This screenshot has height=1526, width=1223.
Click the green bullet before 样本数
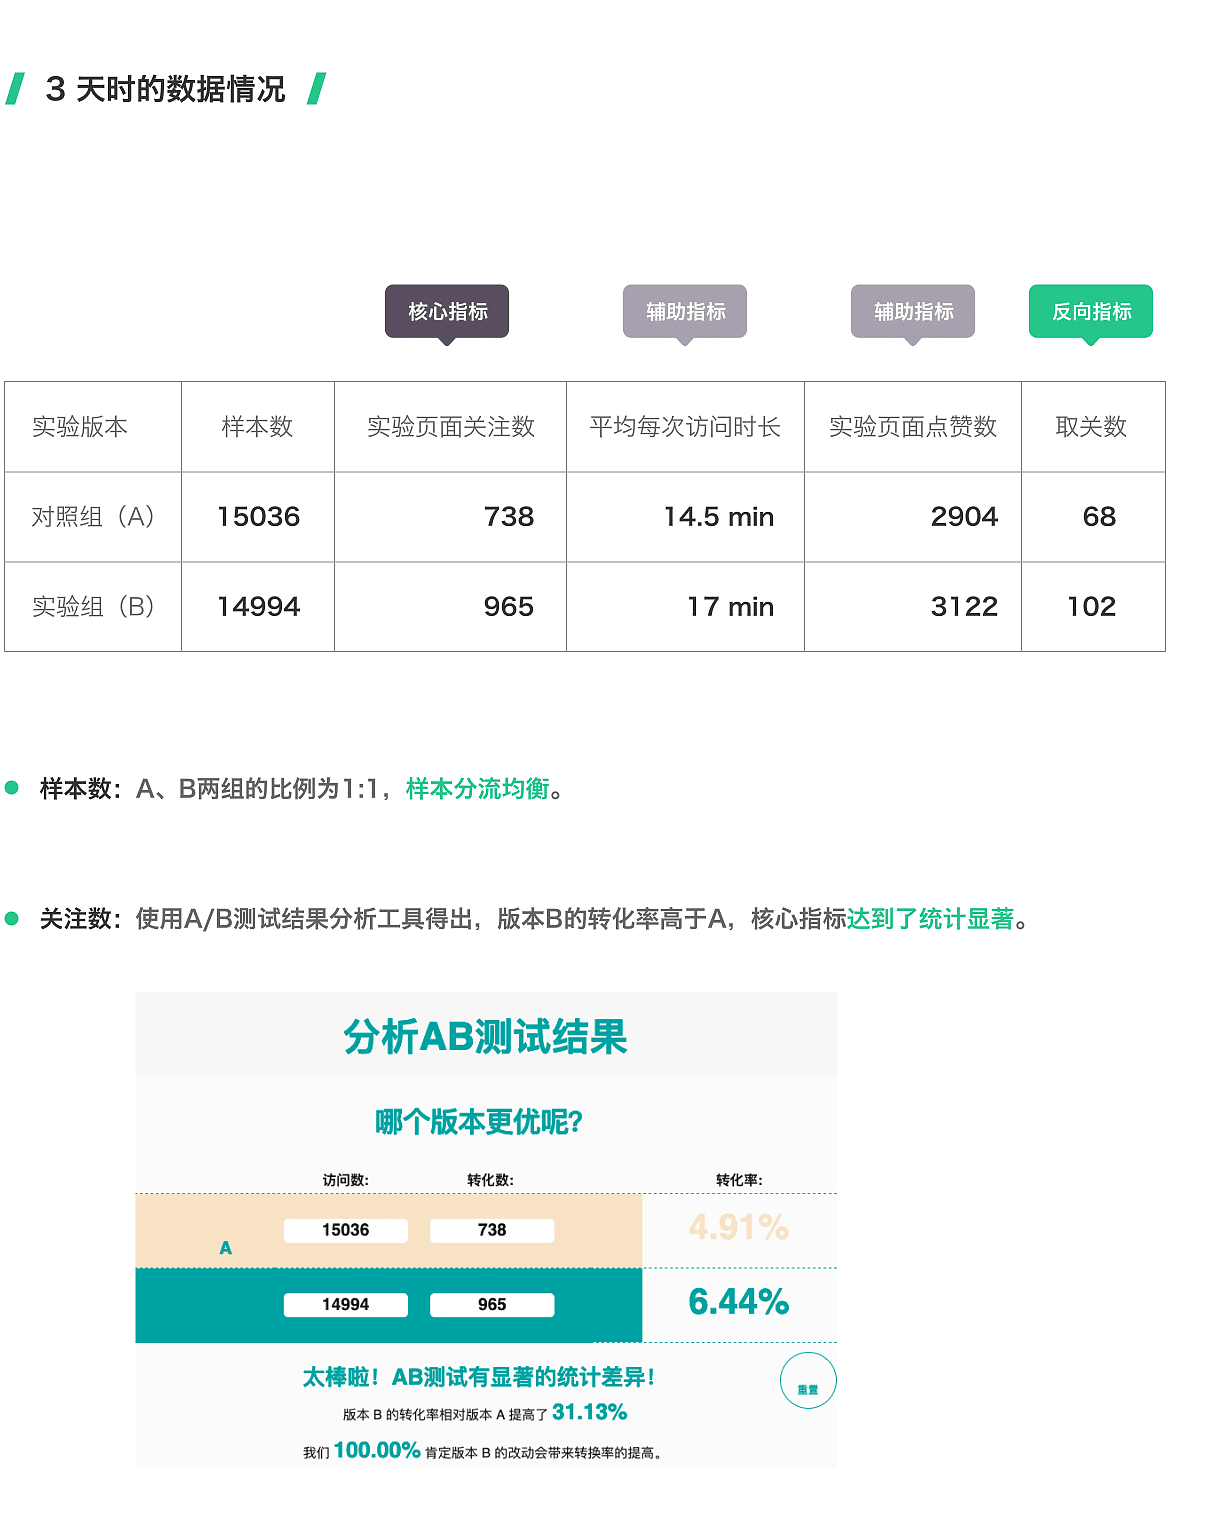(11, 789)
